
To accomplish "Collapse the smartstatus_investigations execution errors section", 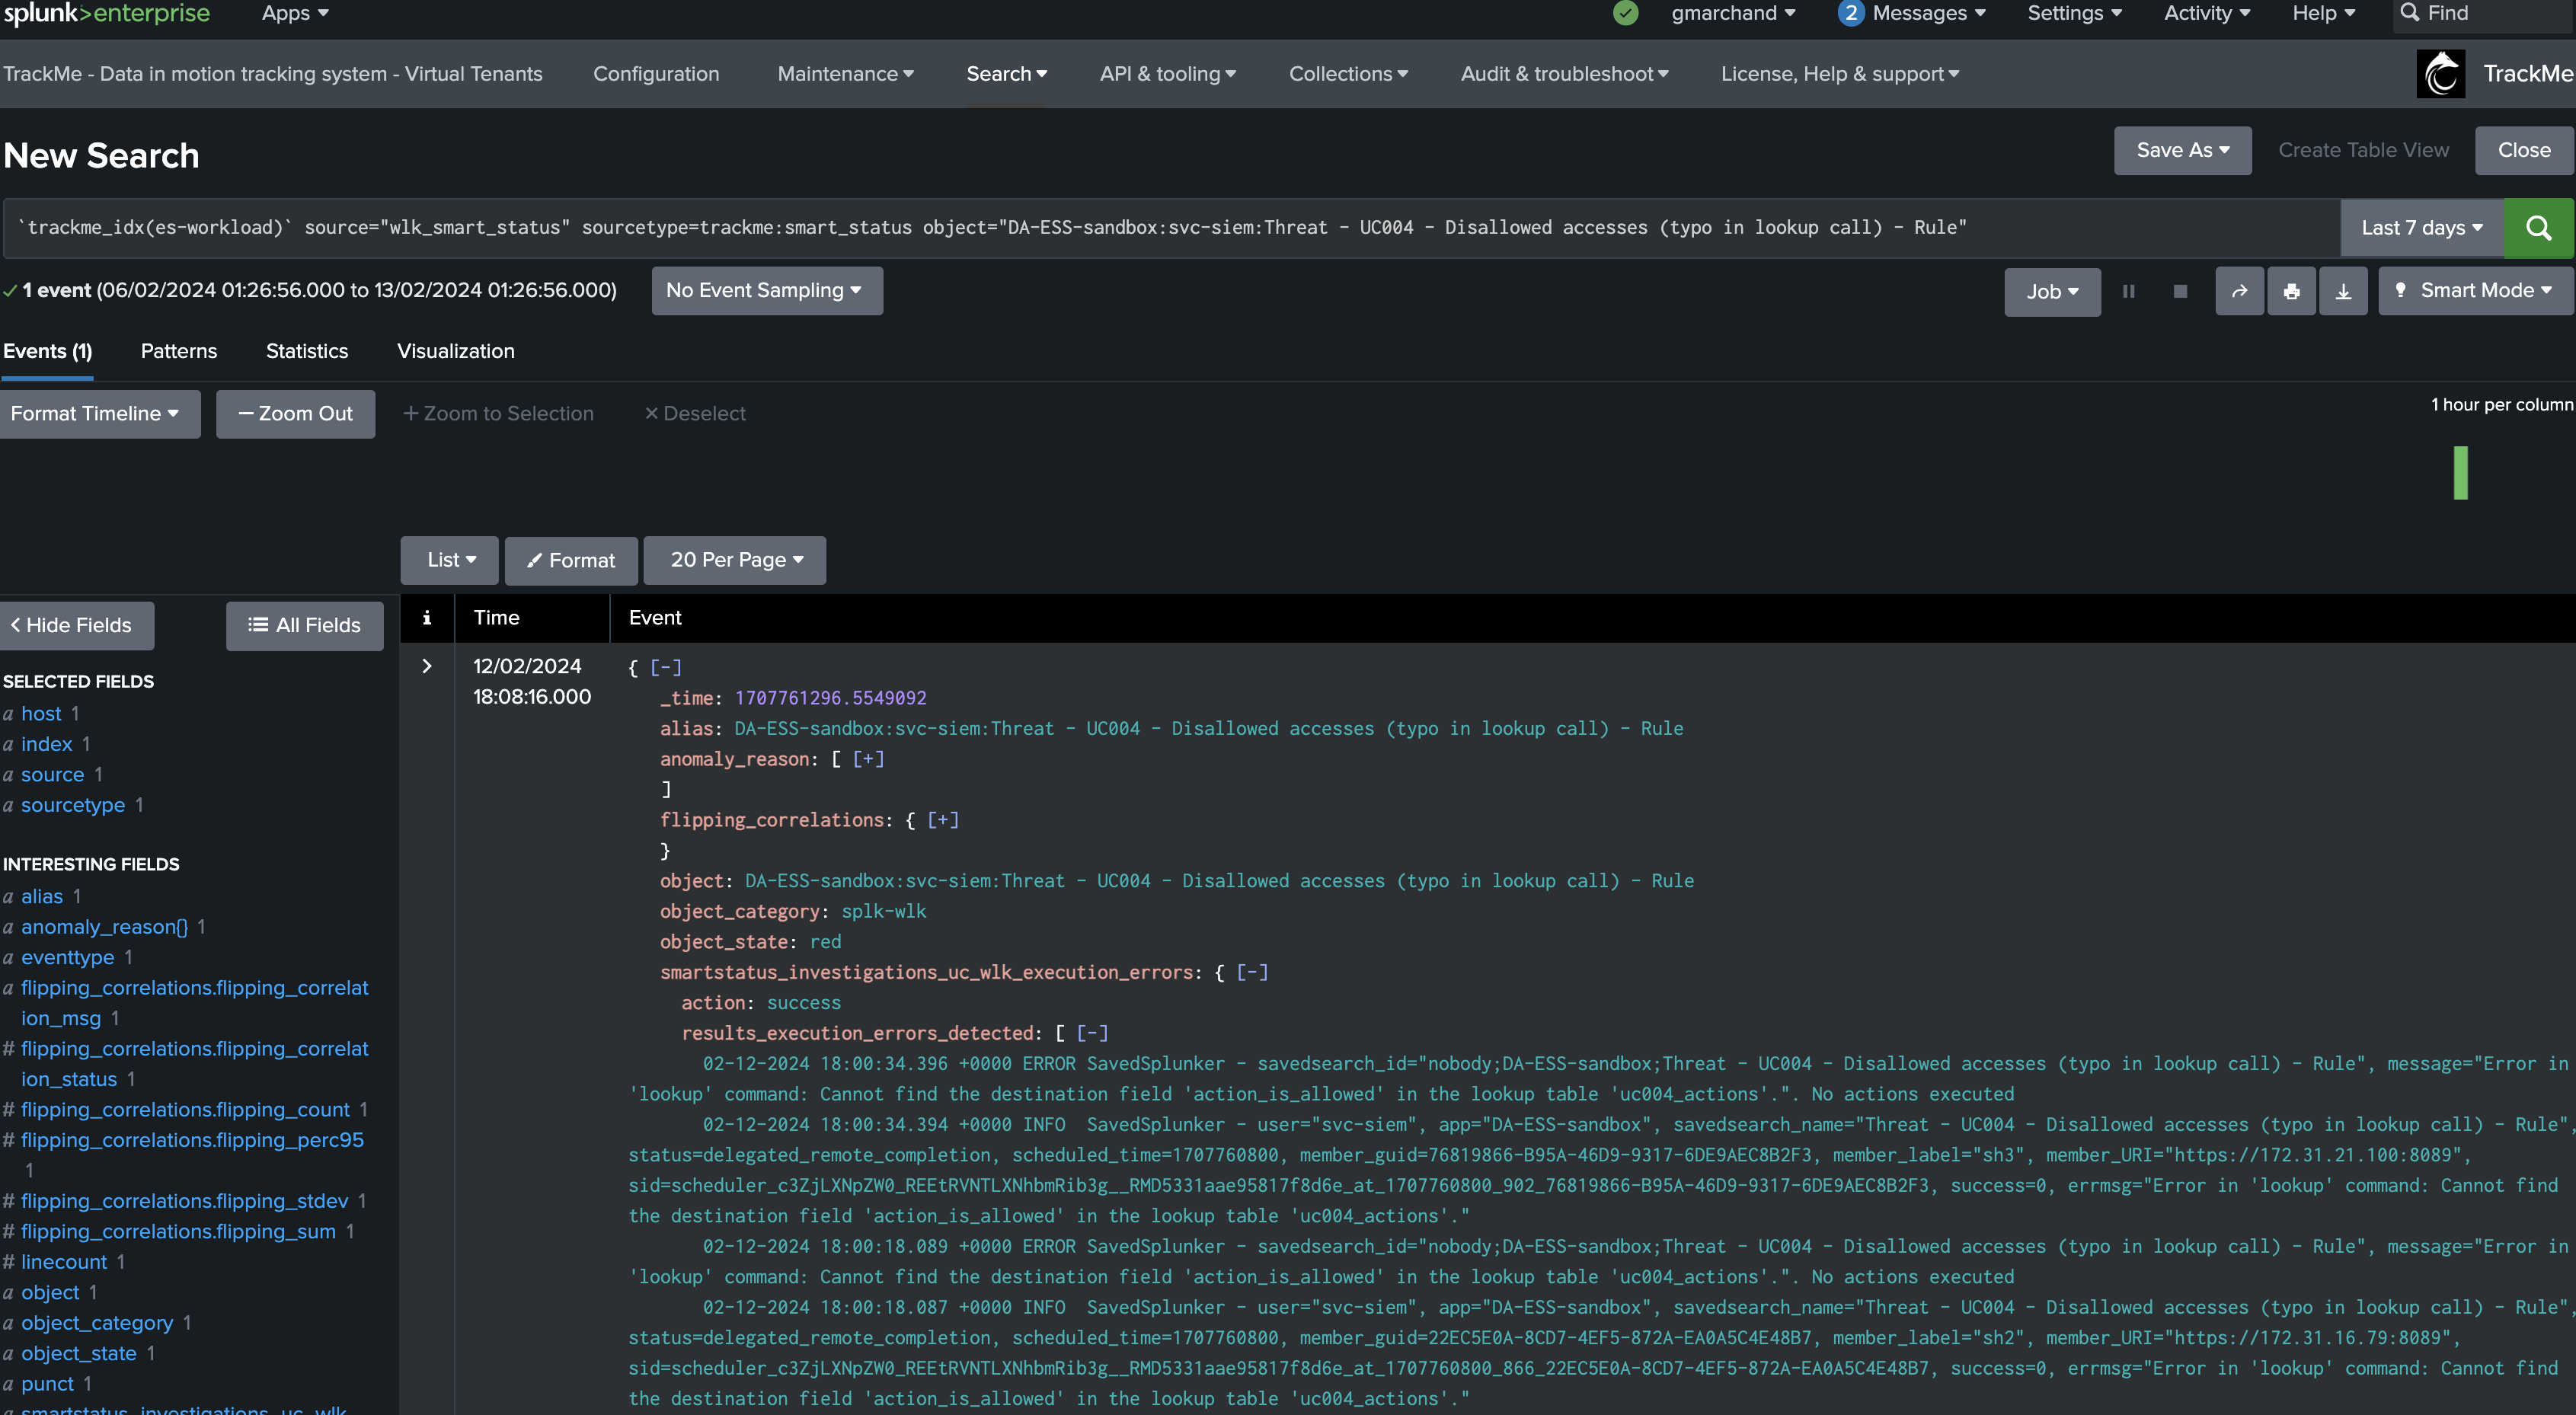I will tap(1252, 972).
